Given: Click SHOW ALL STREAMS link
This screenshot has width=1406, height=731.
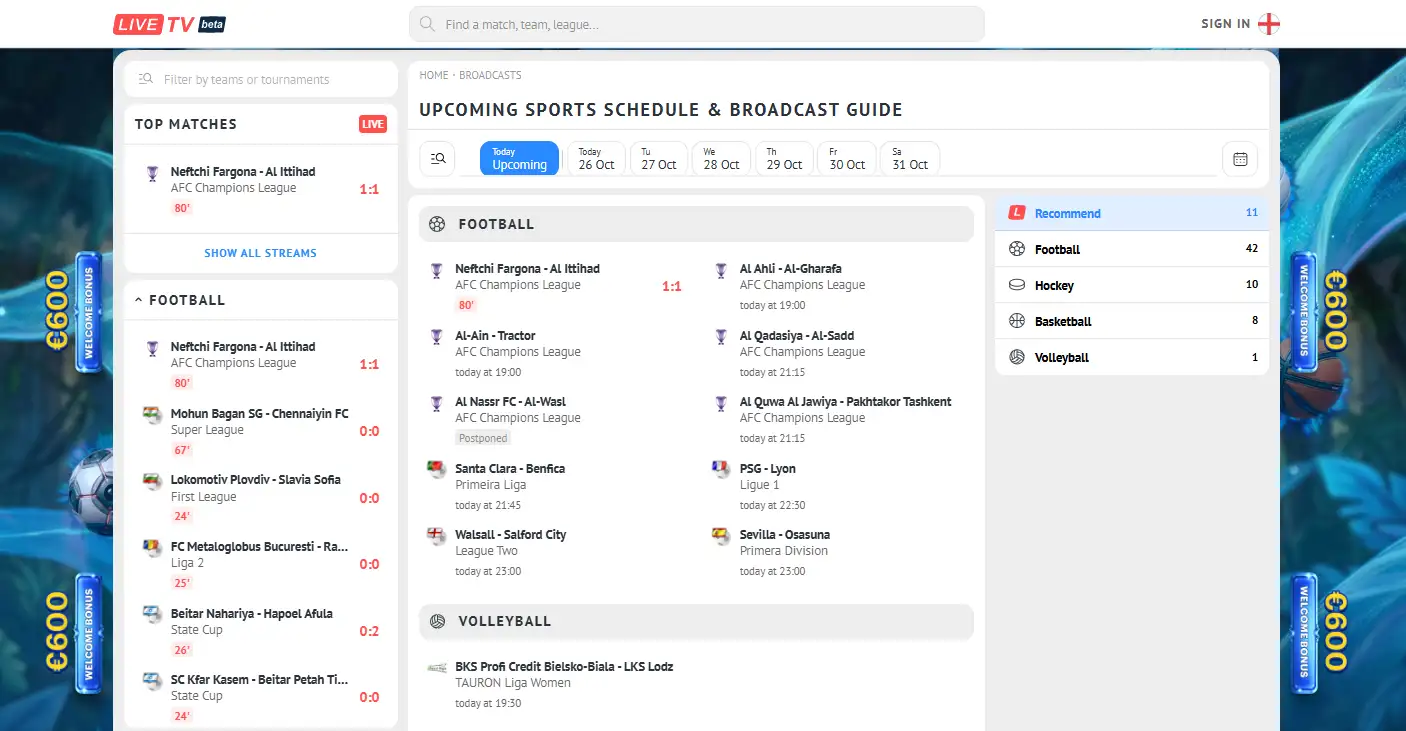Looking at the screenshot, I should tap(261, 253).
